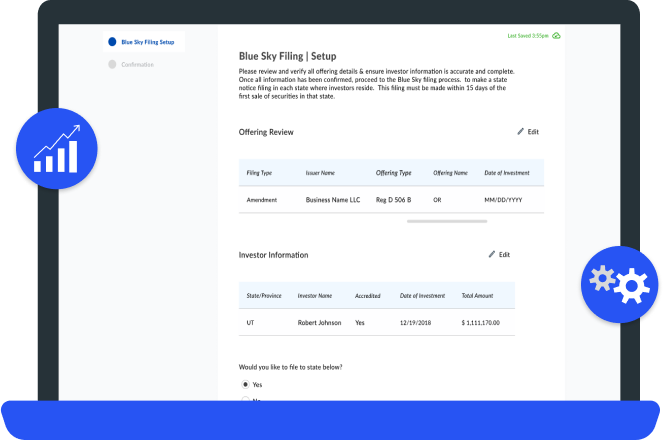Click Date of Investment header in Offering table

[507, 173]
